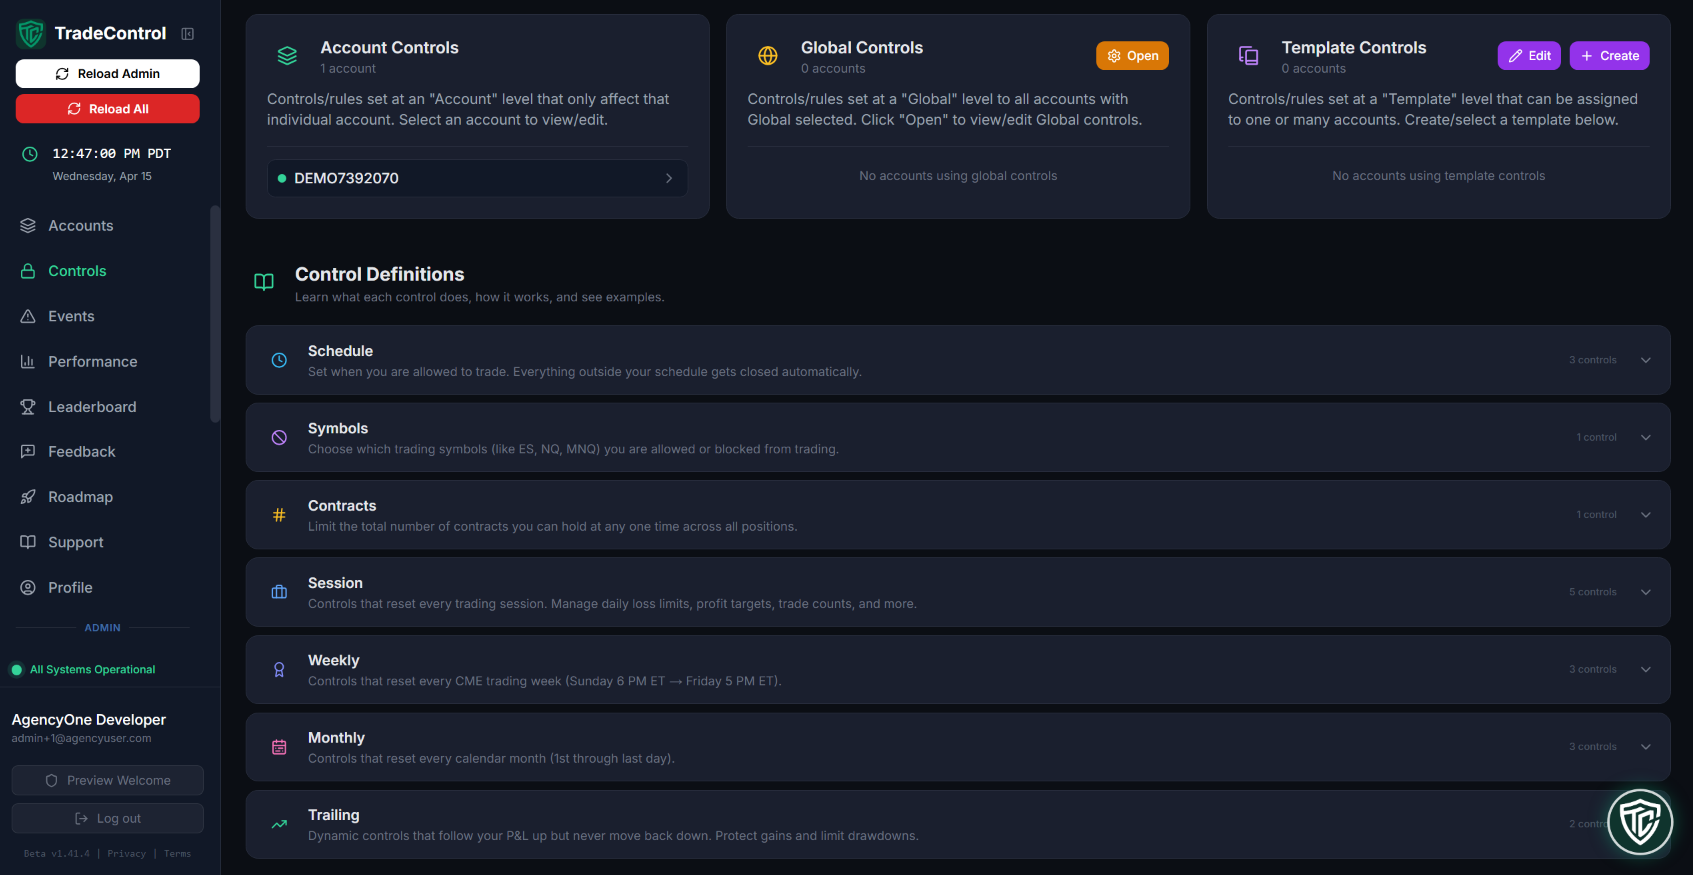Click the sidebar vertical scrollbar
The width and height of the screenshot is (1693, 875).
pyautogui.click(x=215, y=314)
